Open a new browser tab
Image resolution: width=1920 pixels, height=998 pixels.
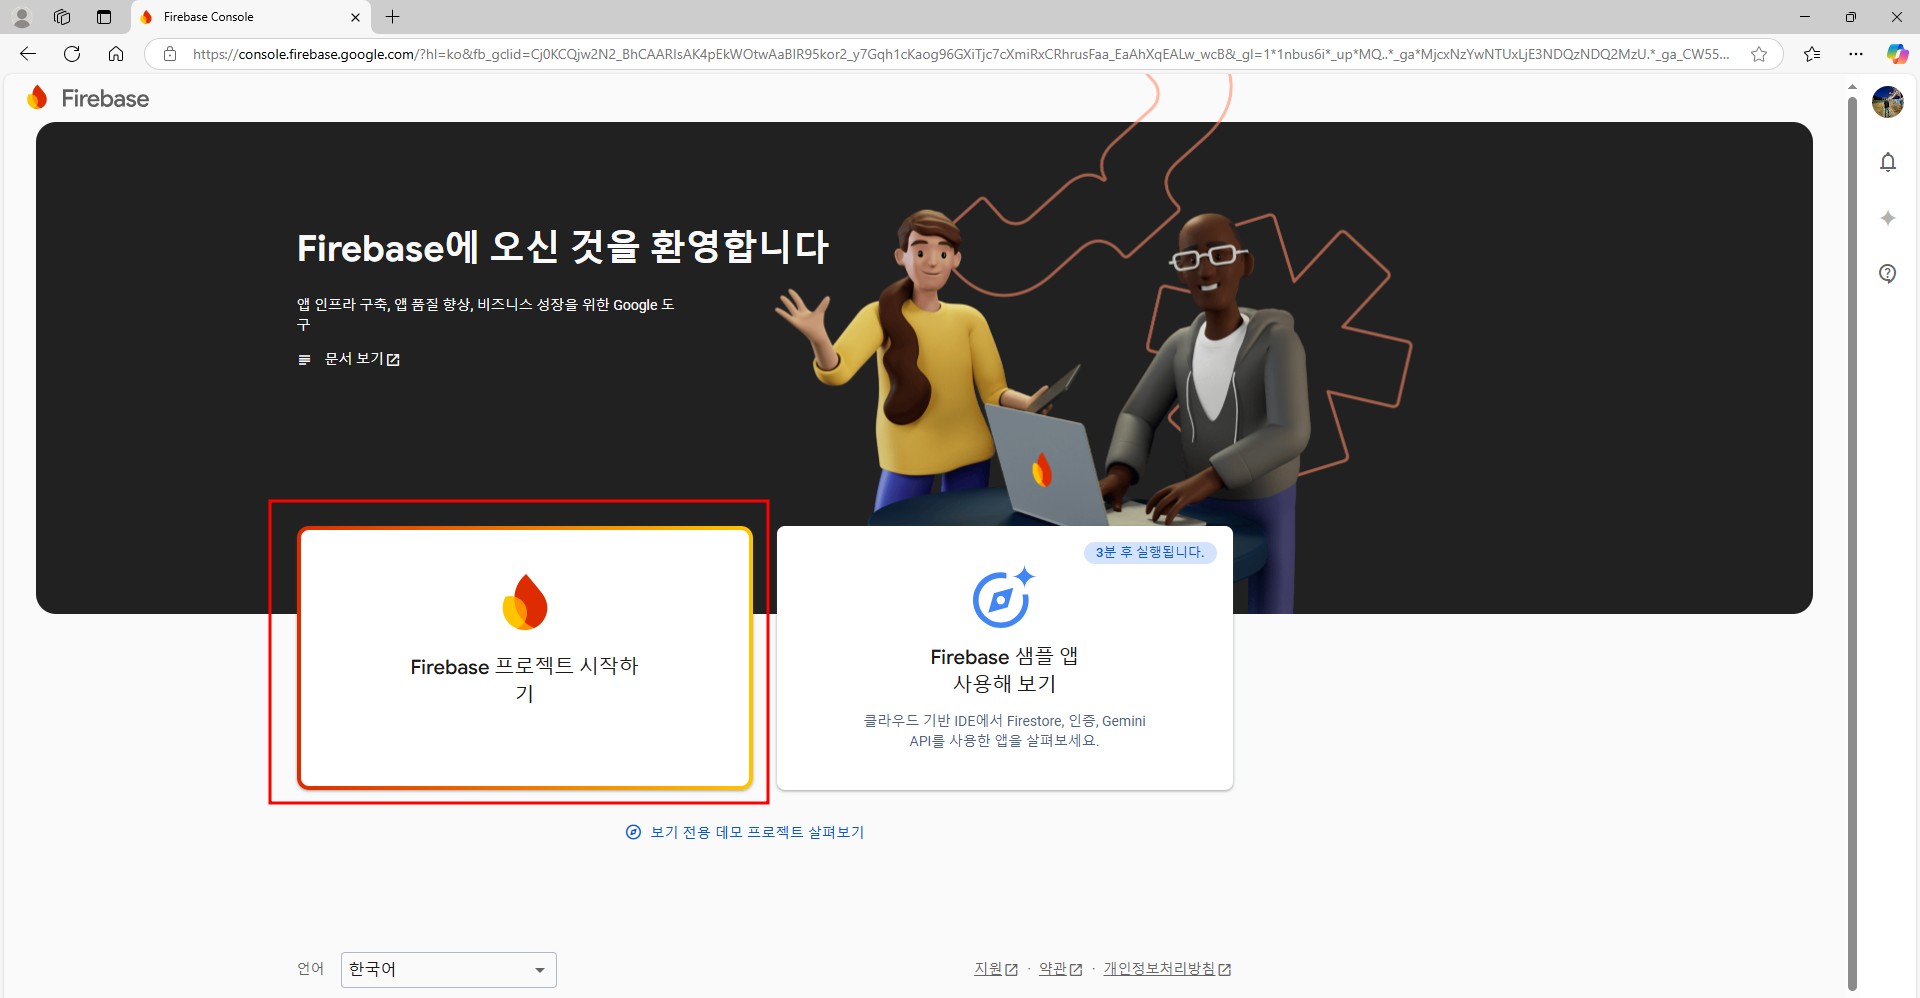(x=393, y=17)
